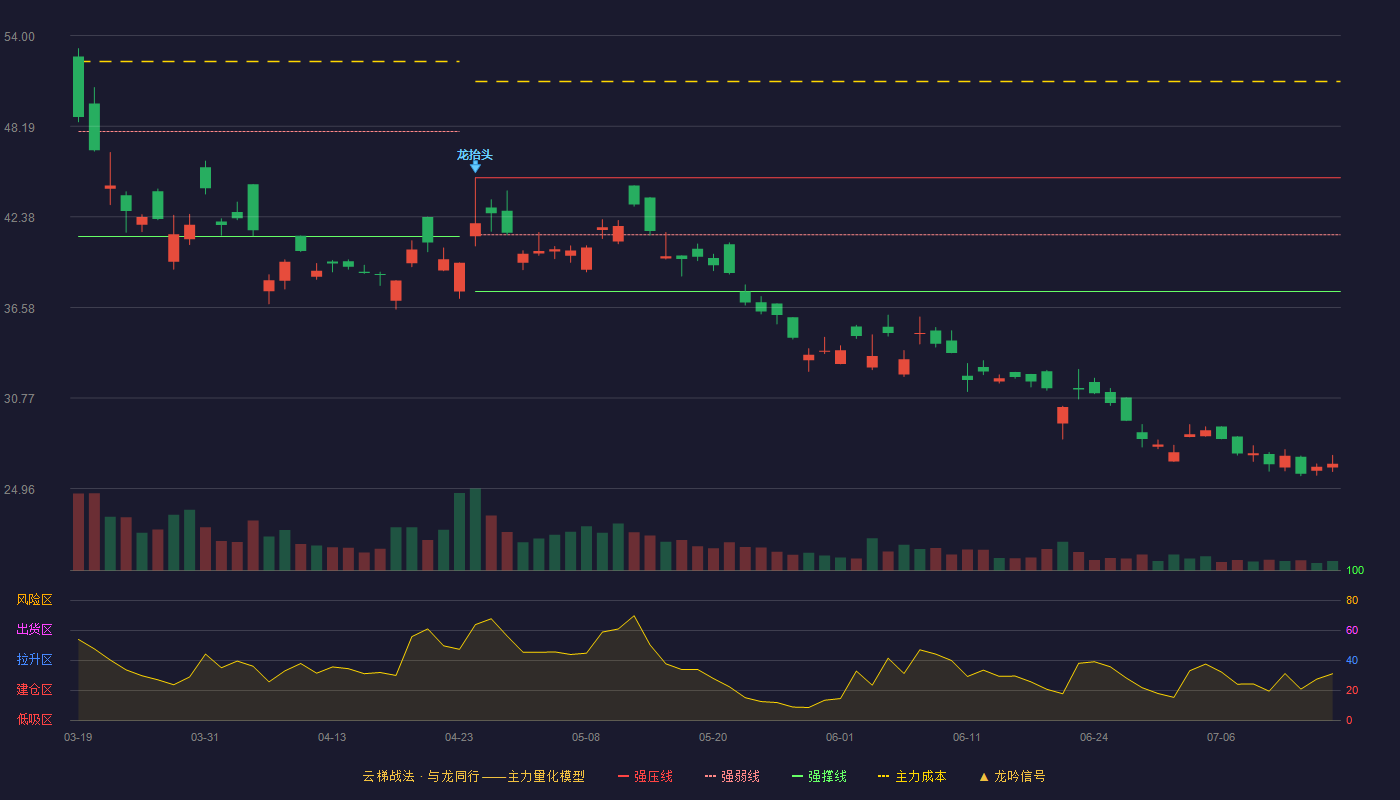Click the 60 indicator scale value
This screenshot has height=800, width=1400.
tap(1352, 630)
